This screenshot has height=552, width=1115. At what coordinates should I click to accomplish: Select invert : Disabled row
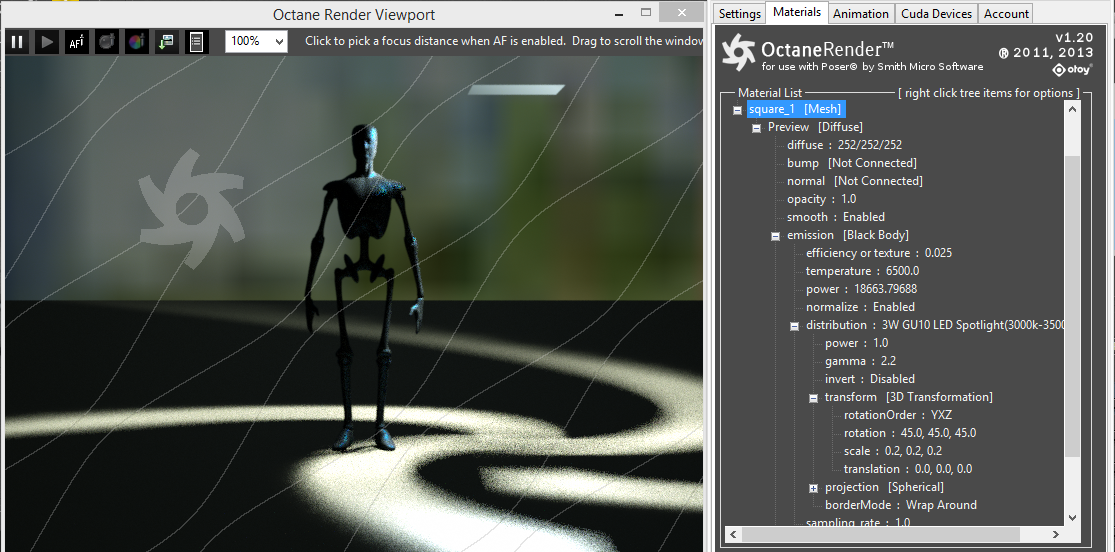pyautogui.click(x=870, y=379)
